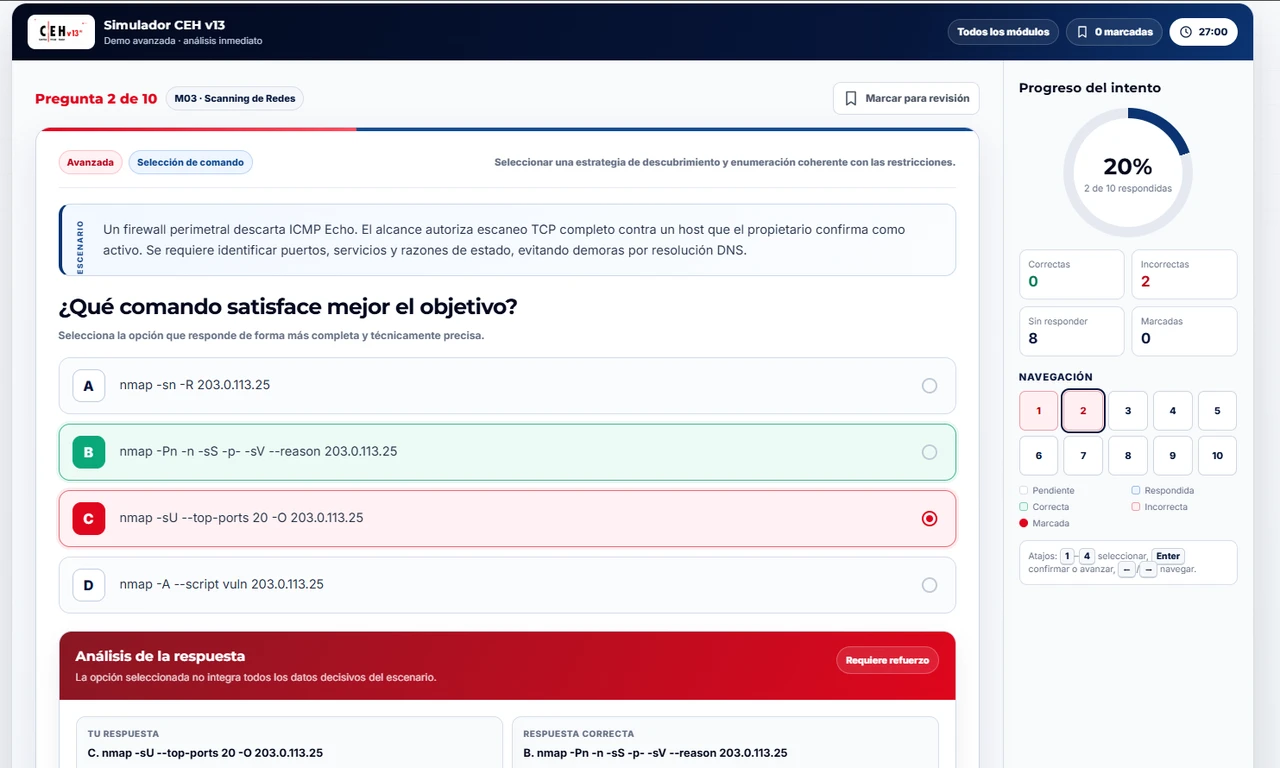
Task: Click the M03 Scanning de Redes tag
Action: 235,98
